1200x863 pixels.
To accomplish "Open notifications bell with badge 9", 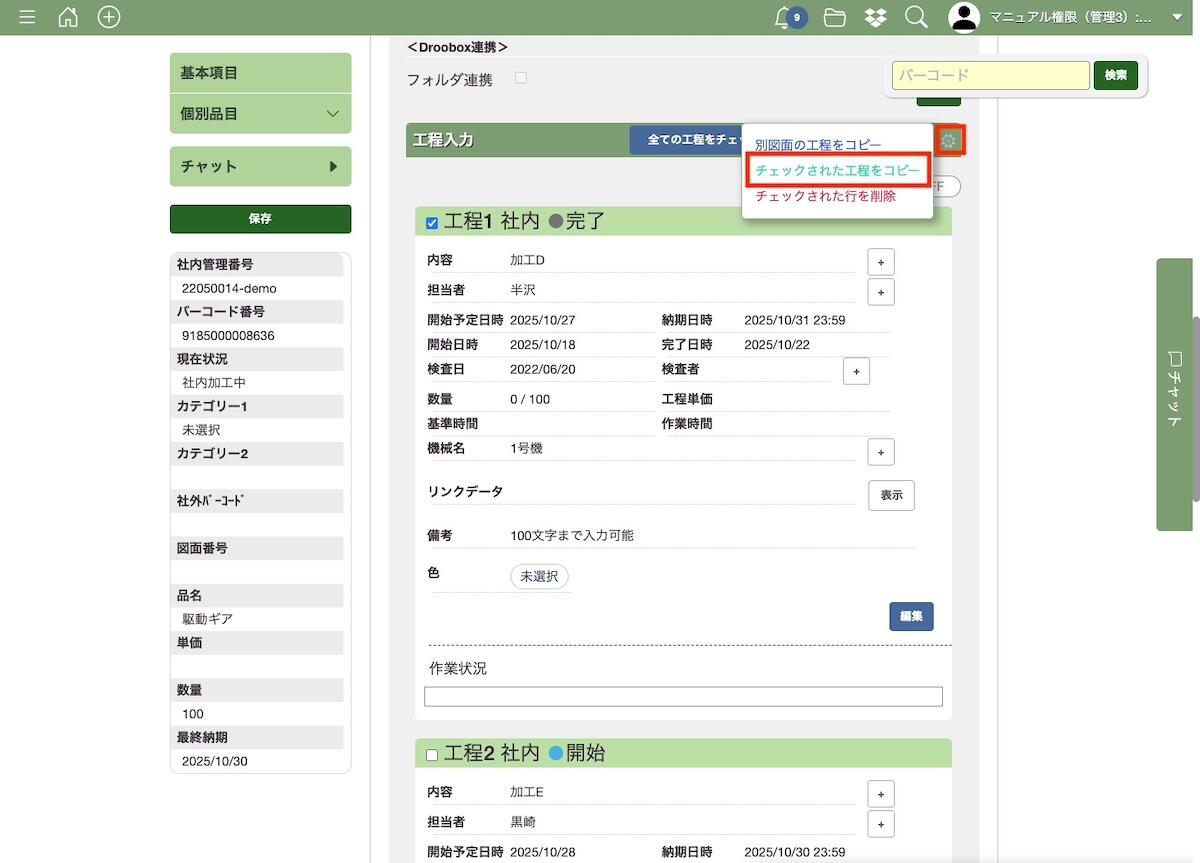I will (786, 17).
